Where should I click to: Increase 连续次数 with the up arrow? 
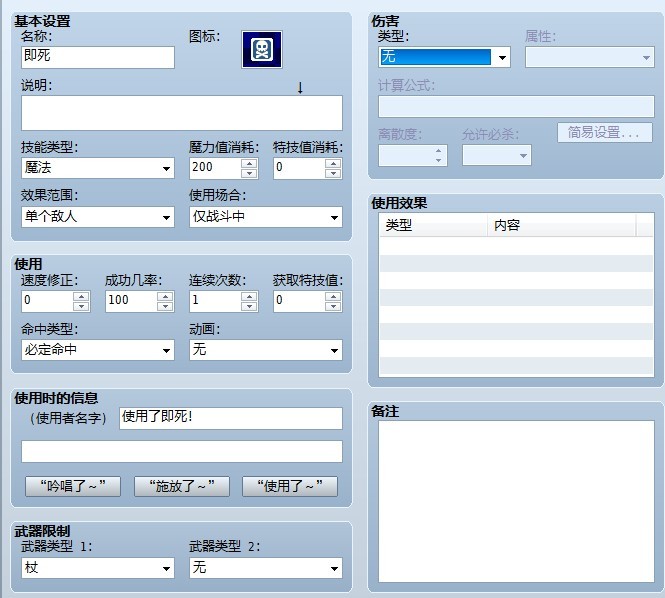[249, 296]
